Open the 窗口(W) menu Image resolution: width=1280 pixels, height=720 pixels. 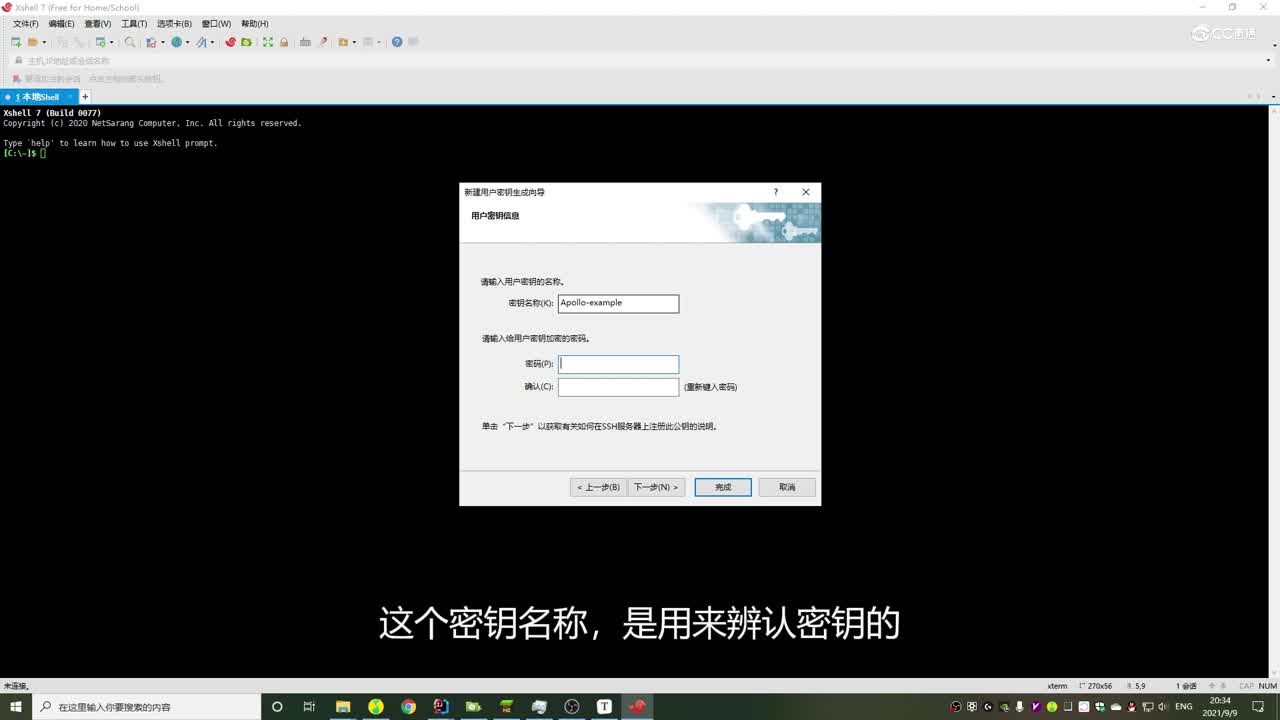pyautogui.click(x=216, y=24)
